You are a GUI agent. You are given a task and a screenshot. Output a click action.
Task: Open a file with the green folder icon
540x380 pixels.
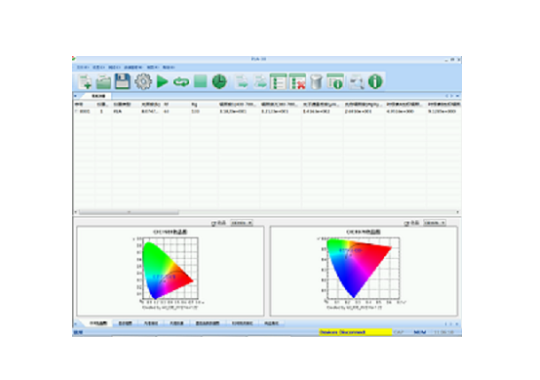[x=103, y=82]
